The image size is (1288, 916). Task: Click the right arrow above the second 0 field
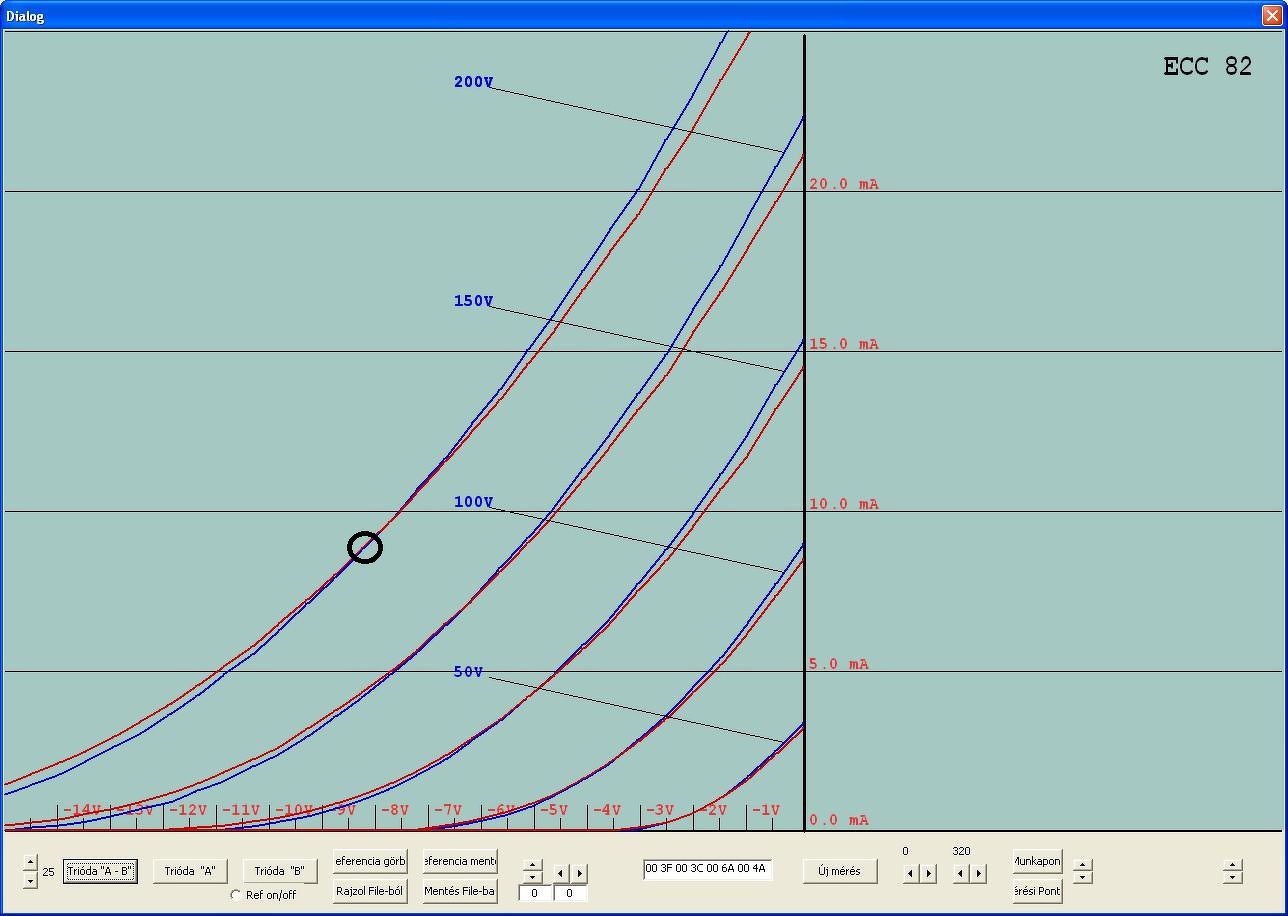579,873
